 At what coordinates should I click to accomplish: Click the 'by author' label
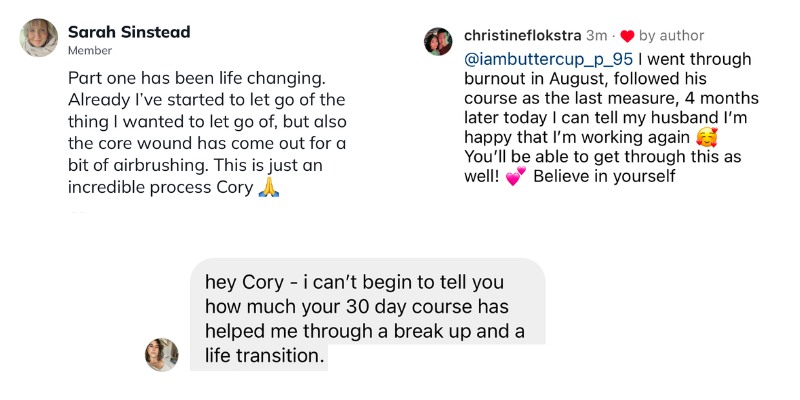[x=672, y=36]
